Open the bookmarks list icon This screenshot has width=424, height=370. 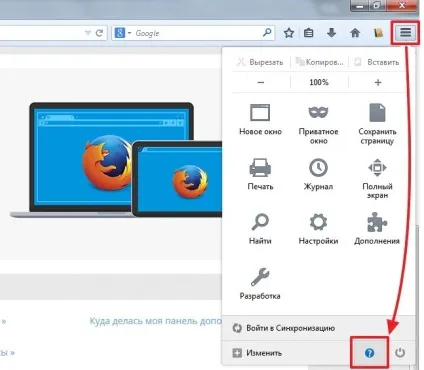pos(309,33)
